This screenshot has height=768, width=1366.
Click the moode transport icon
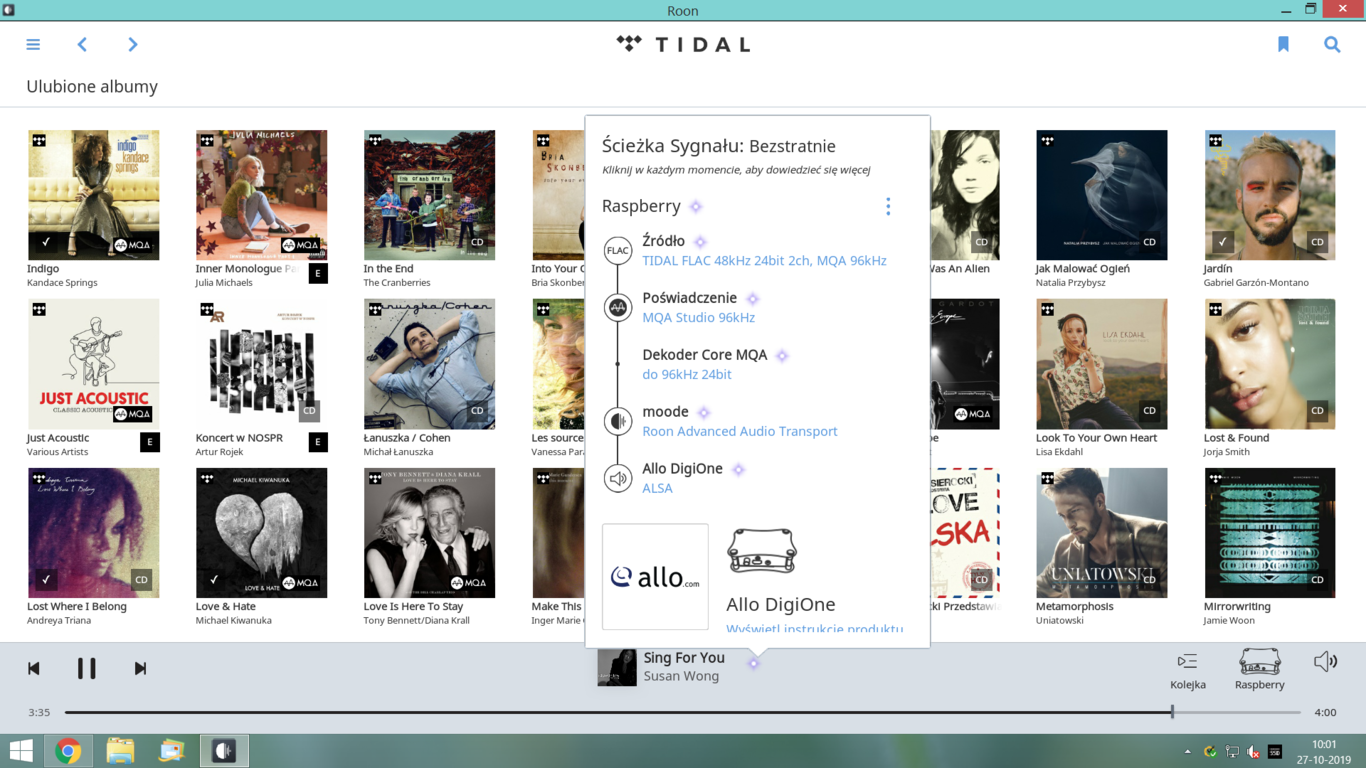pyautogui.click(x=618, y=422)
